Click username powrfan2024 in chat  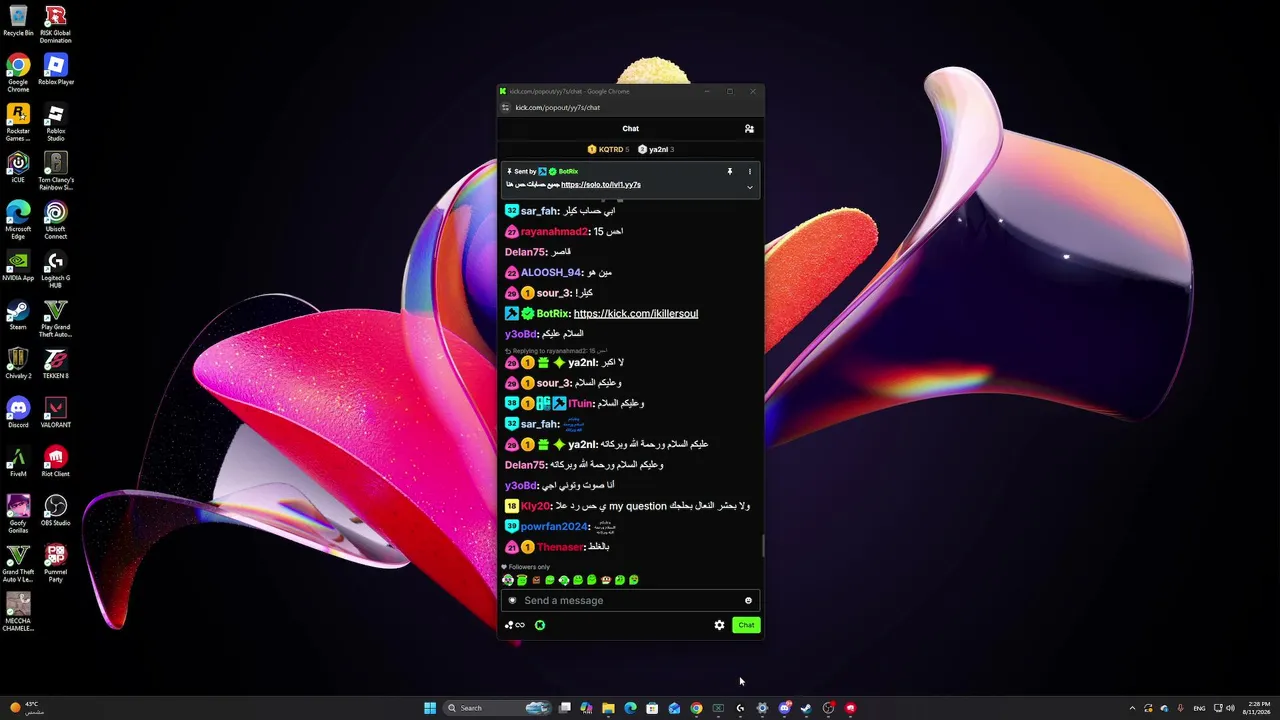point(554,527)
